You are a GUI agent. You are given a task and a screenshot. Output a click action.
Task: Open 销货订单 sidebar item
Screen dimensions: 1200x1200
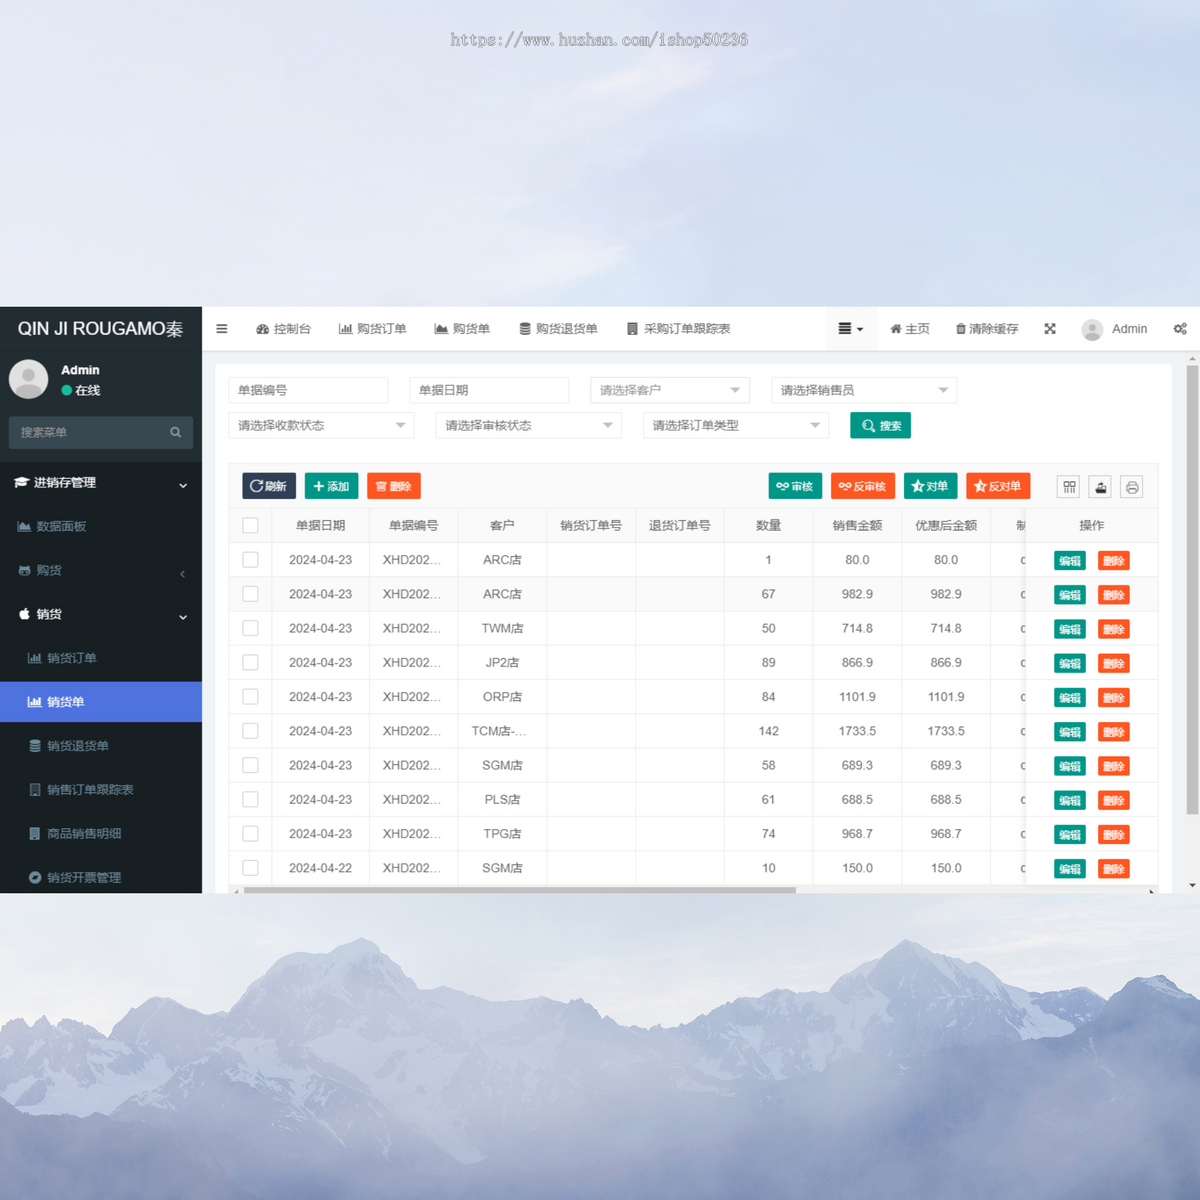click(x=101, y=658)
